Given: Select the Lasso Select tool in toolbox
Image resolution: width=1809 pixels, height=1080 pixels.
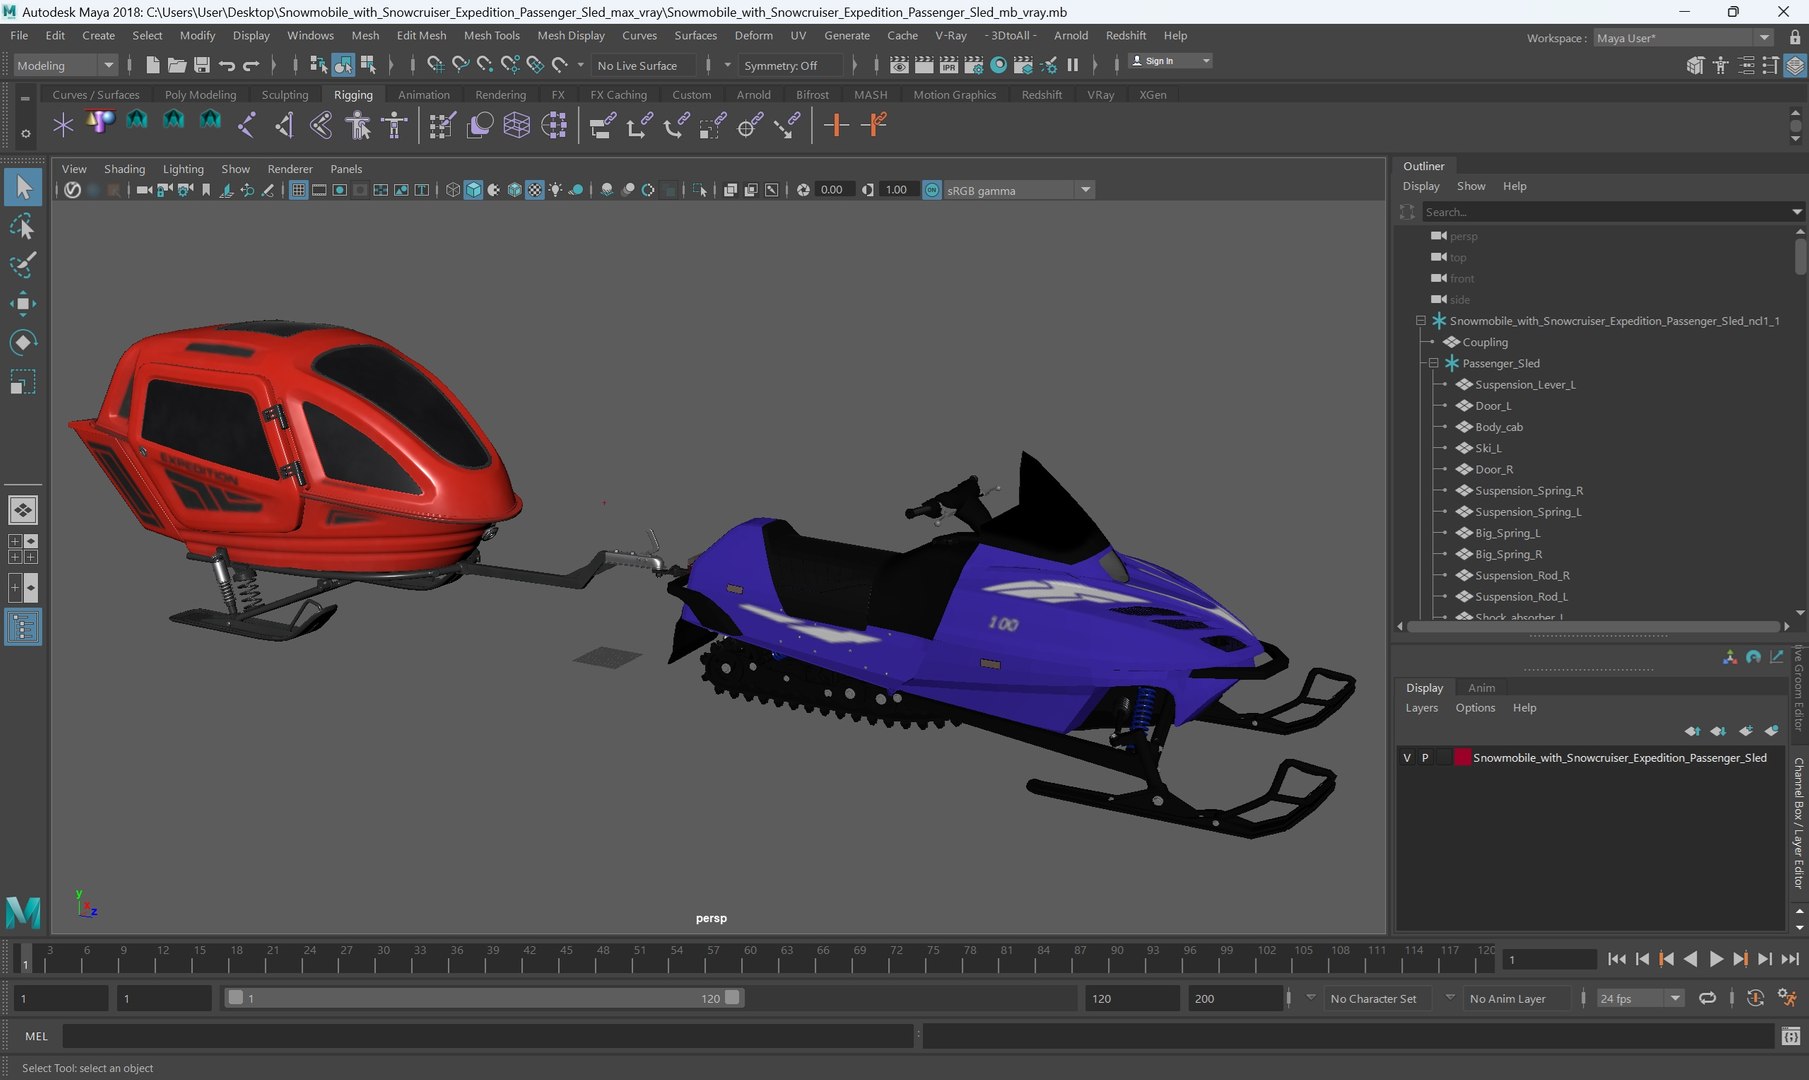Looking at the screenshot, I should point(22,227).
